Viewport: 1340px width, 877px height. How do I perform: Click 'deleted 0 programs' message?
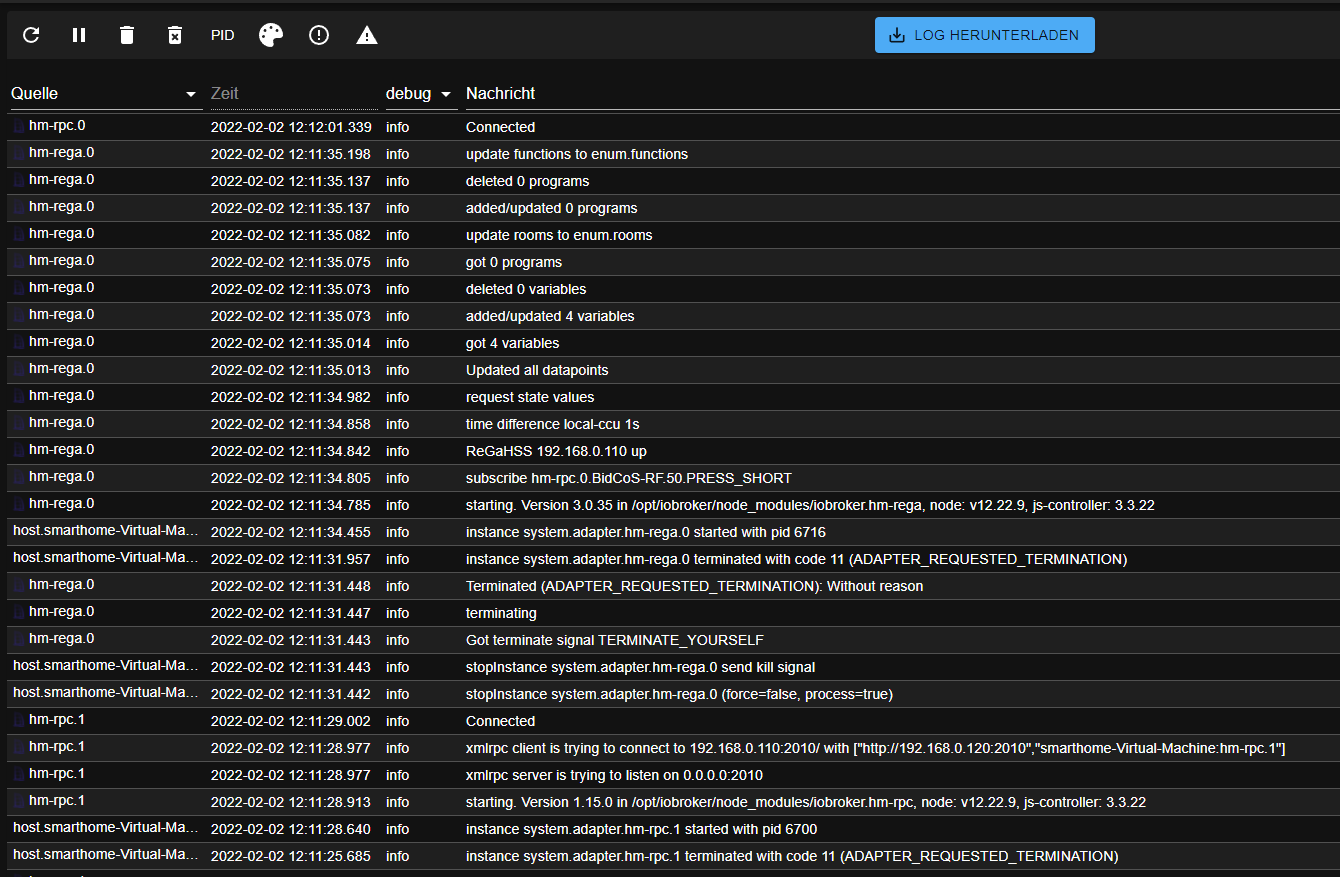pos(528,181)
